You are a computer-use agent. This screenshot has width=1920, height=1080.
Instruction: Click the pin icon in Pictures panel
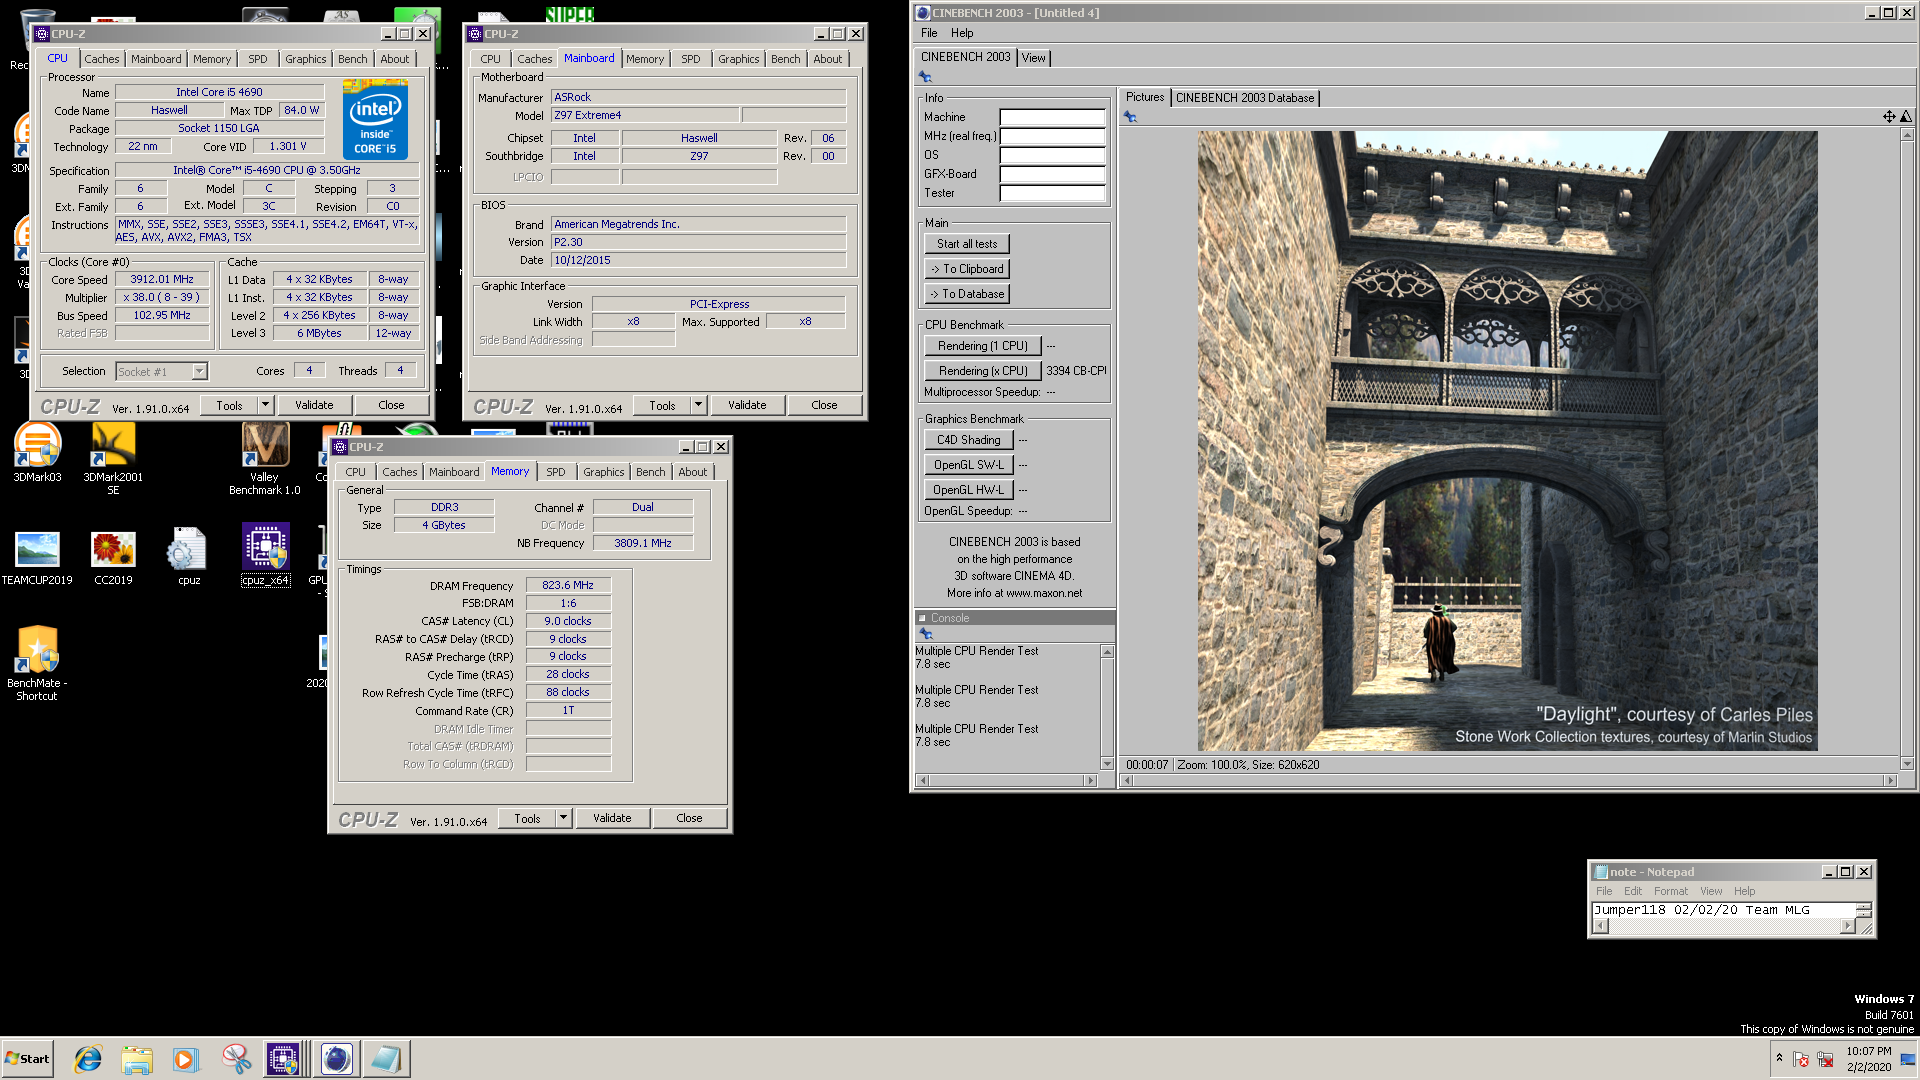pyautogui.click(x=1130, y=117)
